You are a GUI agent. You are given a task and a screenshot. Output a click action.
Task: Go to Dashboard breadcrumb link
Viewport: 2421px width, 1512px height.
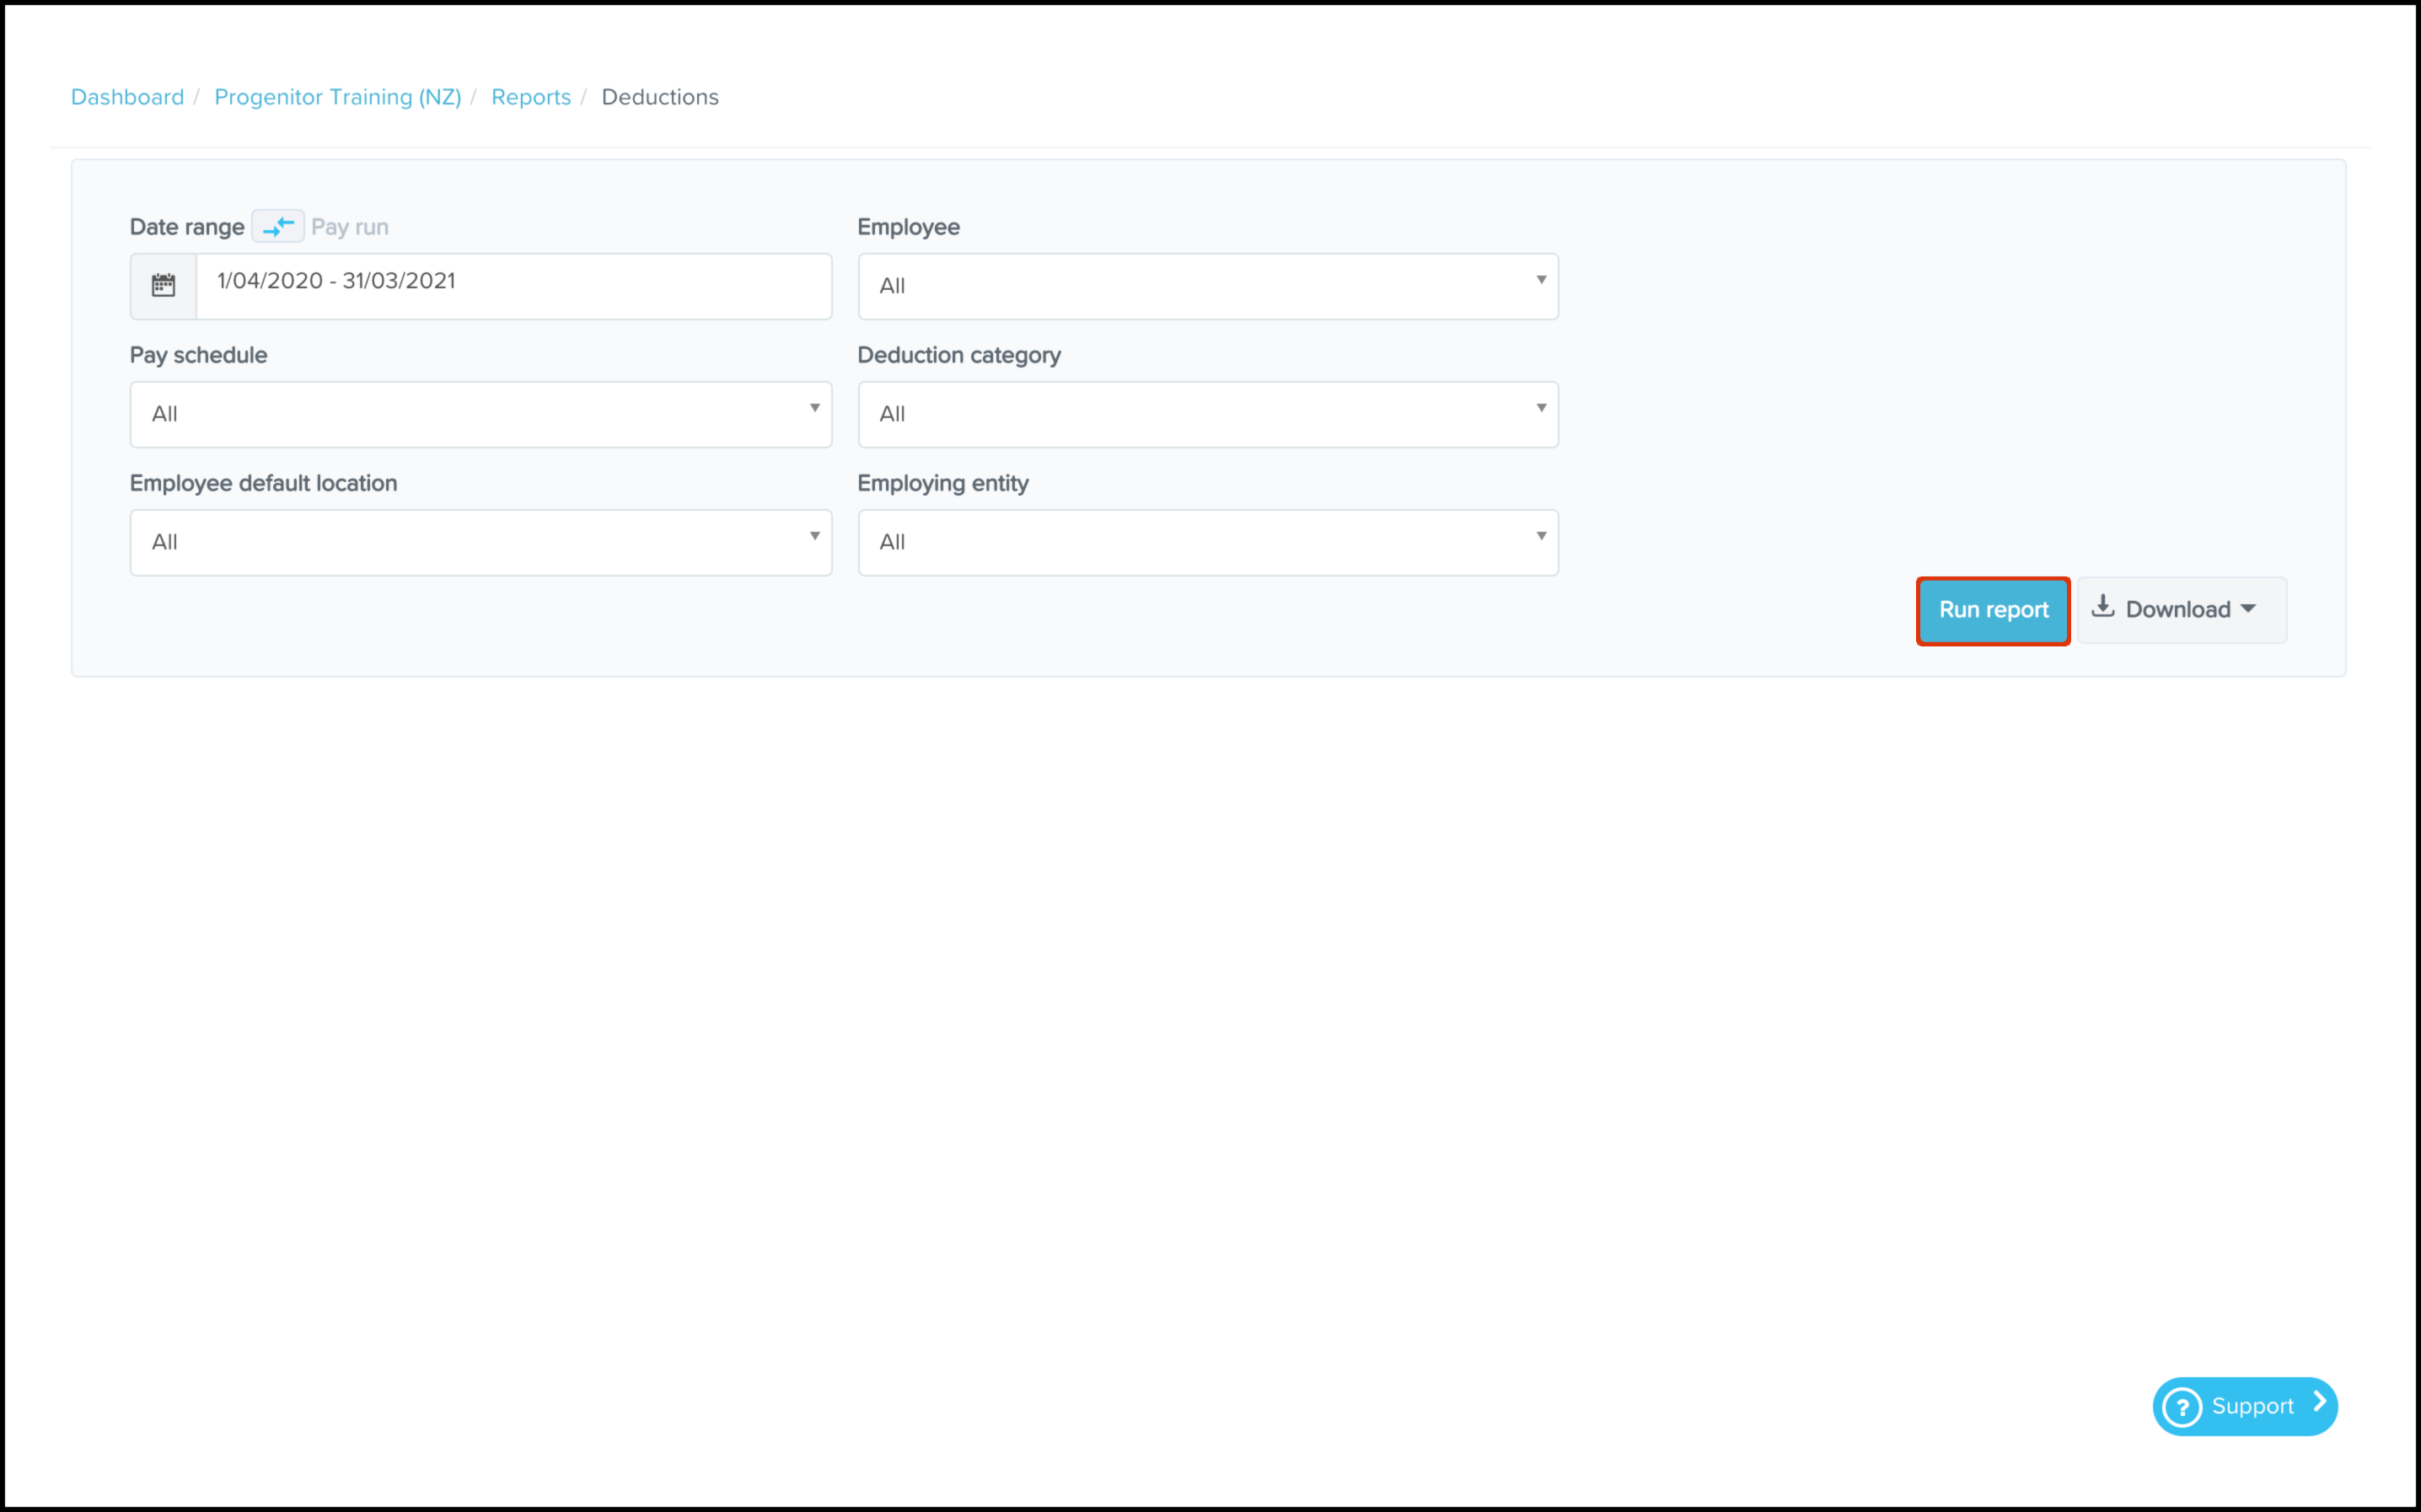127,97
